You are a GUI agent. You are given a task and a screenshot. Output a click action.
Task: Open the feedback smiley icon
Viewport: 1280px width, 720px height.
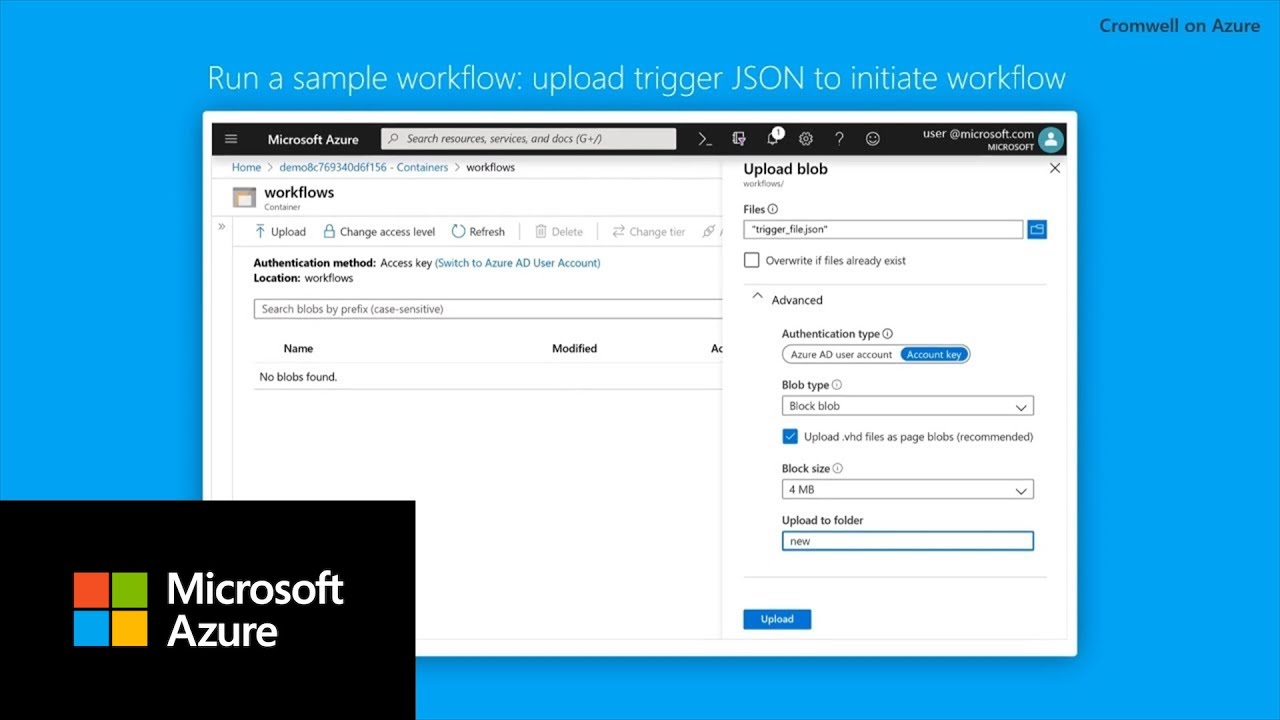click(x=873, y=139)
